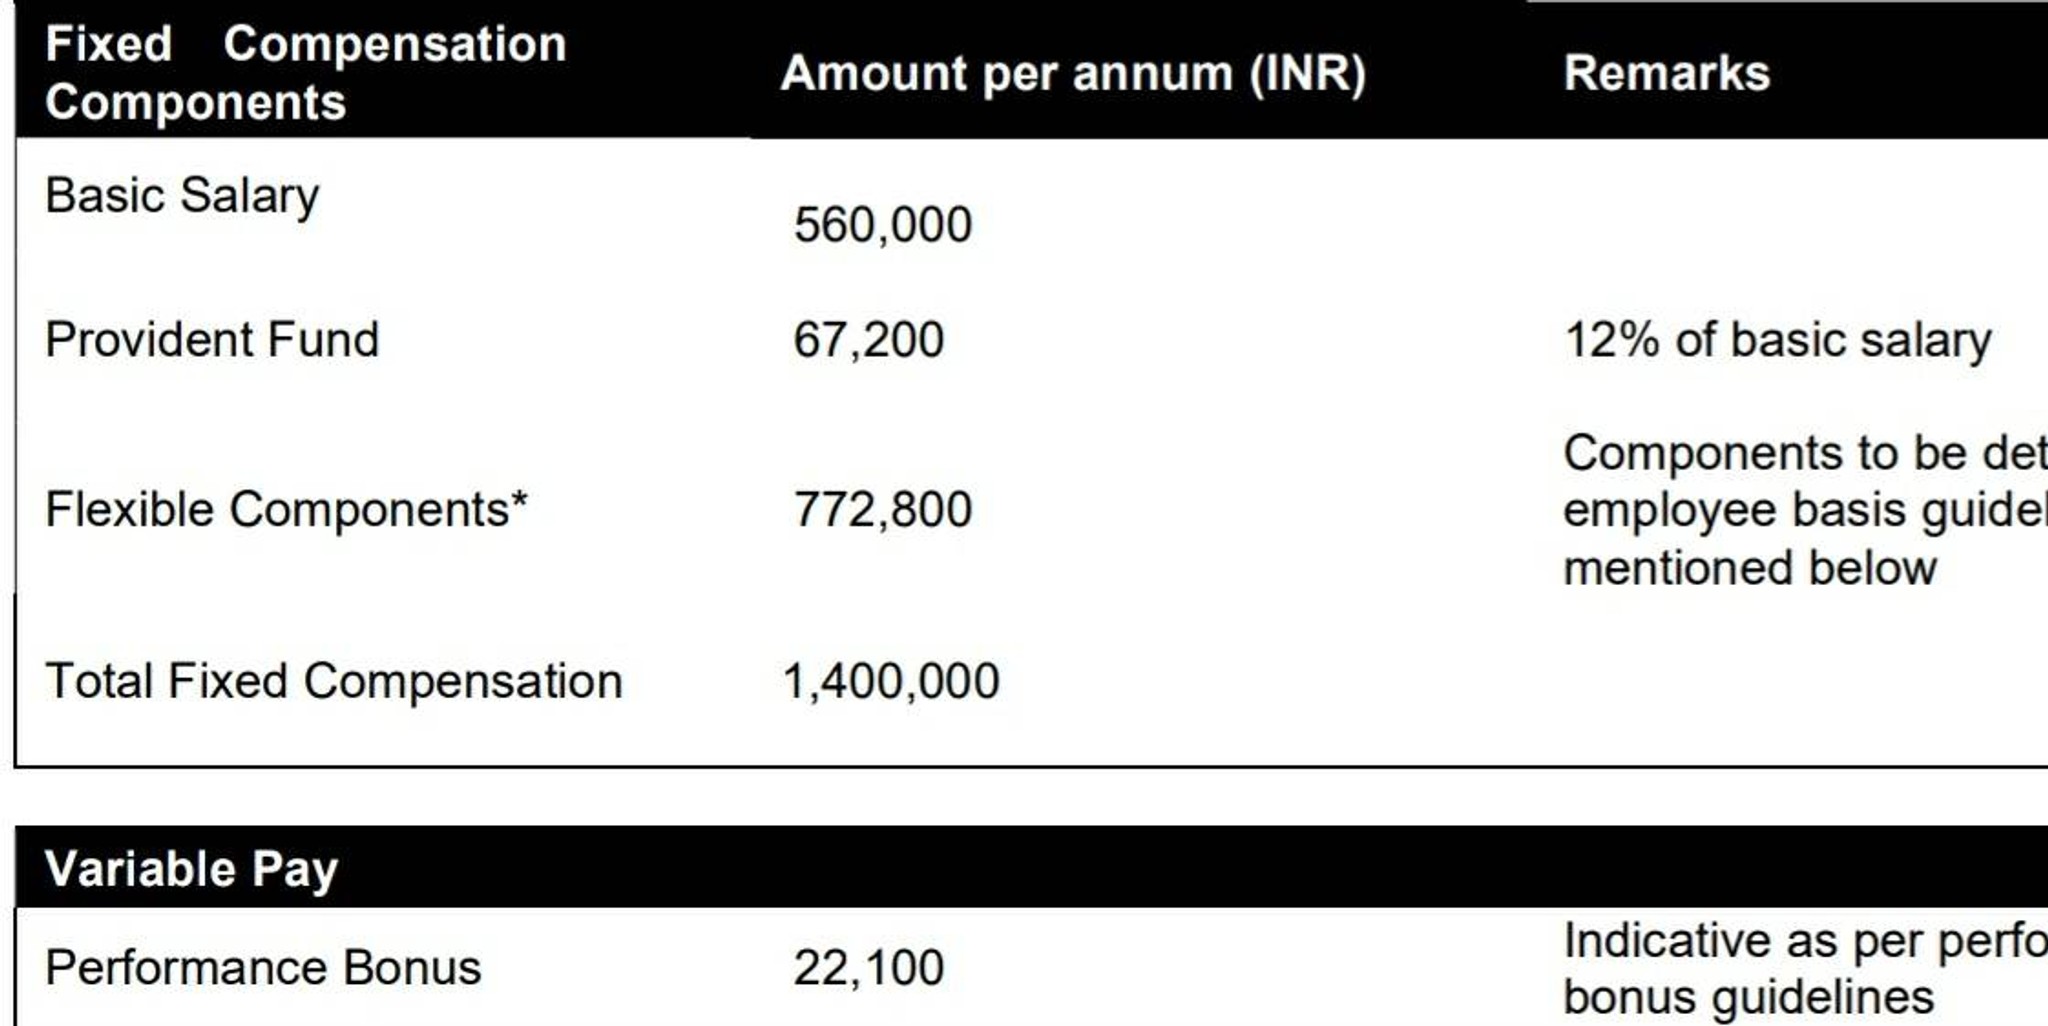Click the Flexible Components* label

coord(286,510)
